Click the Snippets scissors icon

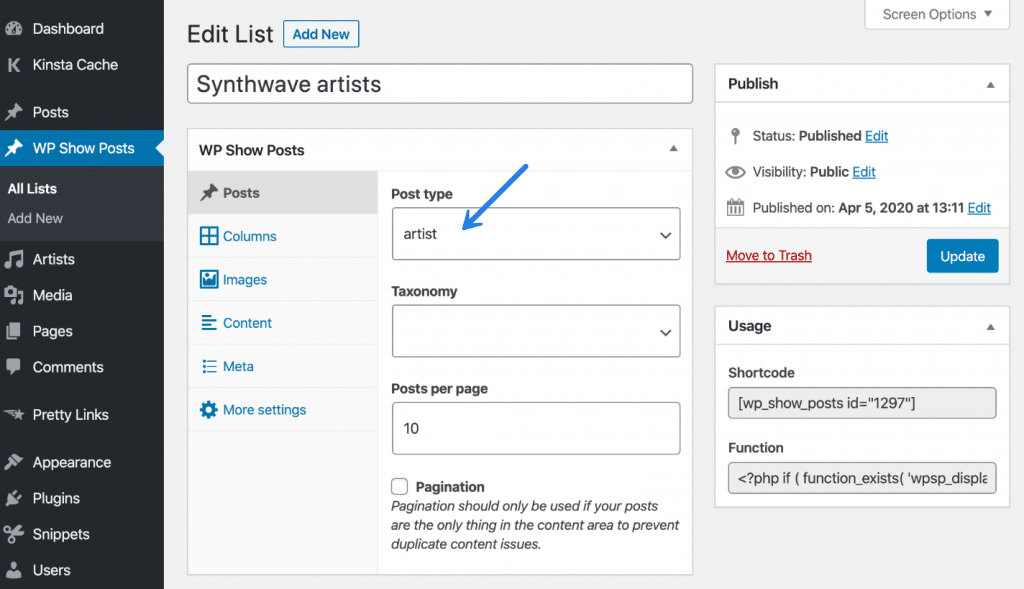tap(14, 533)
